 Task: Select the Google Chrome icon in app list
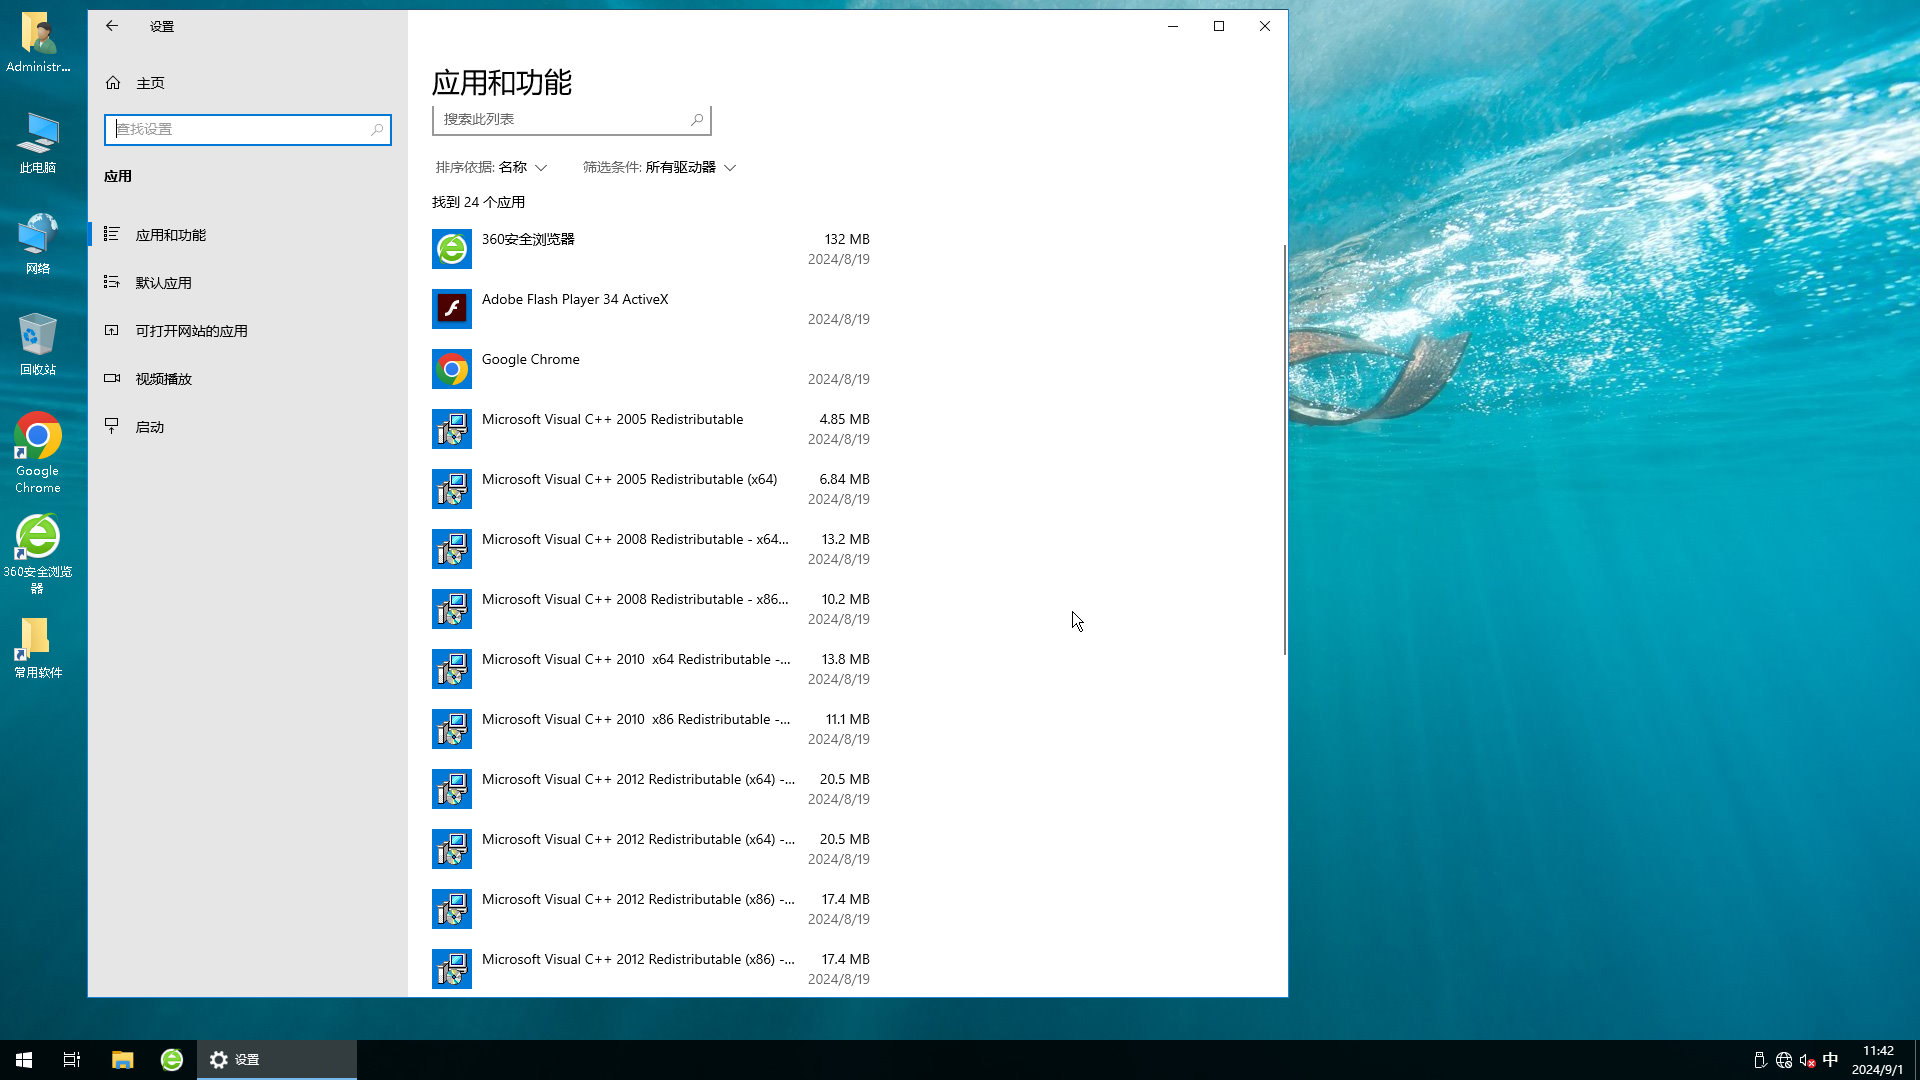[x=452, y=369]
